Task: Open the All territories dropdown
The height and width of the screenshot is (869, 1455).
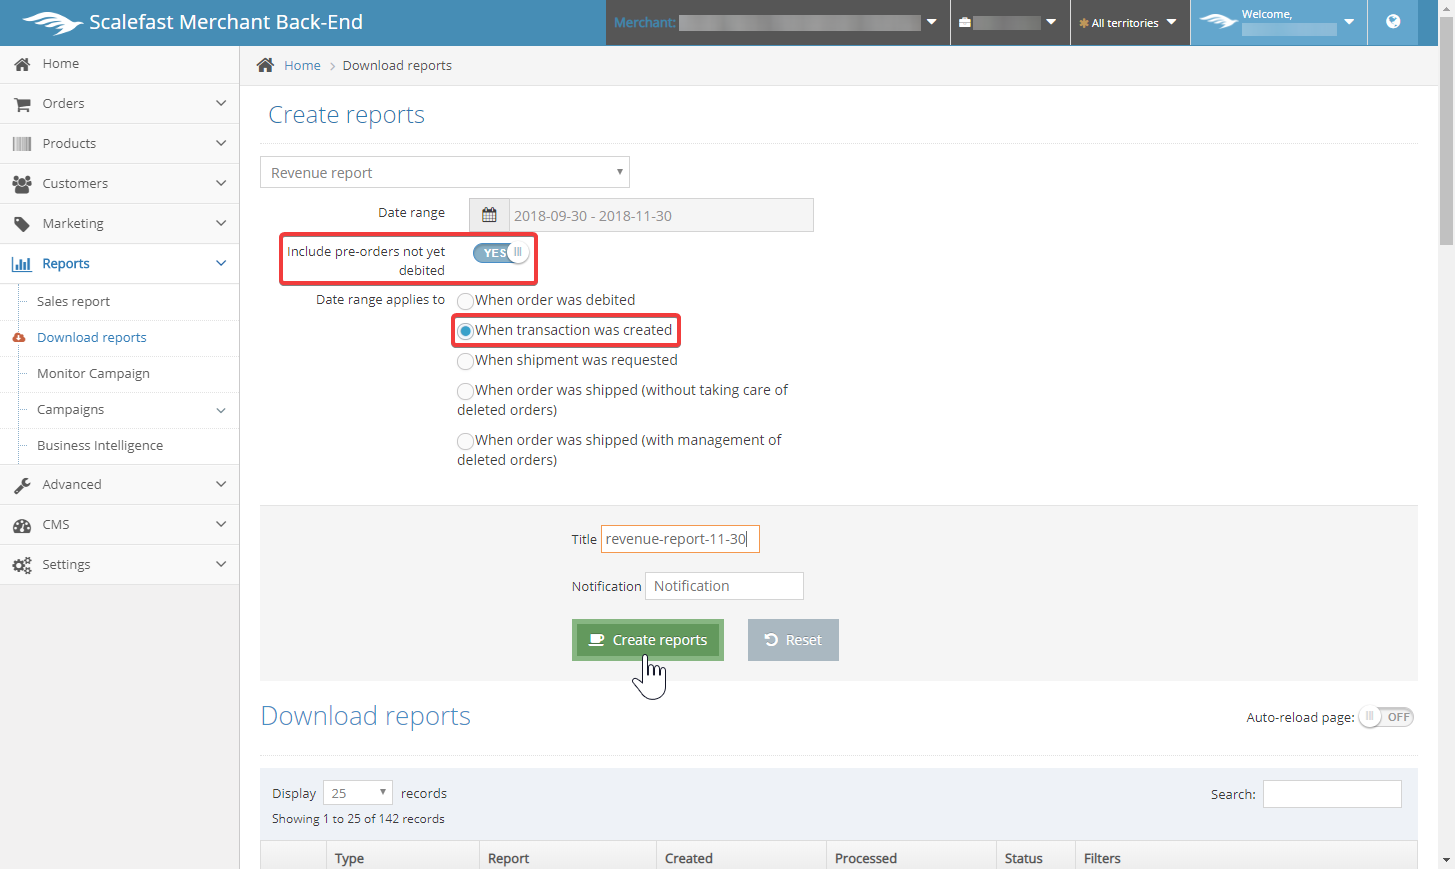Action: click(x=1129, y=23)
